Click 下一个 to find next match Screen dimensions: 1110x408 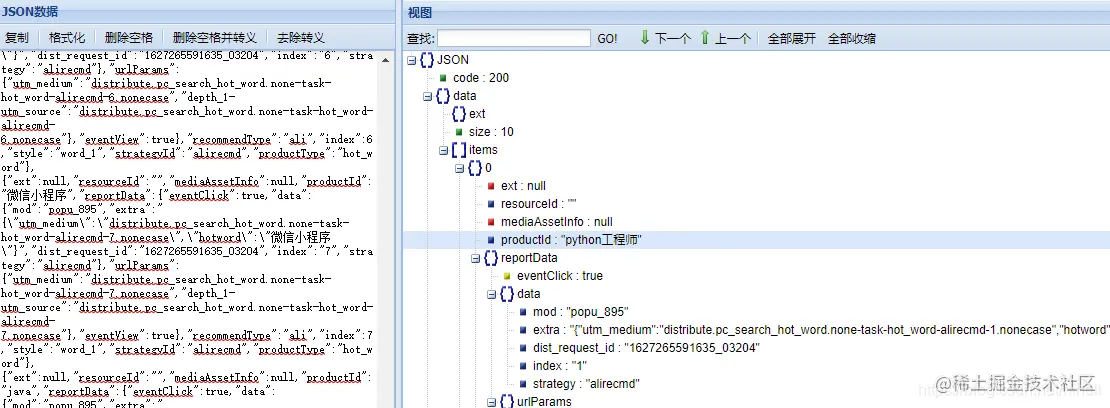[x=672, y=38]
